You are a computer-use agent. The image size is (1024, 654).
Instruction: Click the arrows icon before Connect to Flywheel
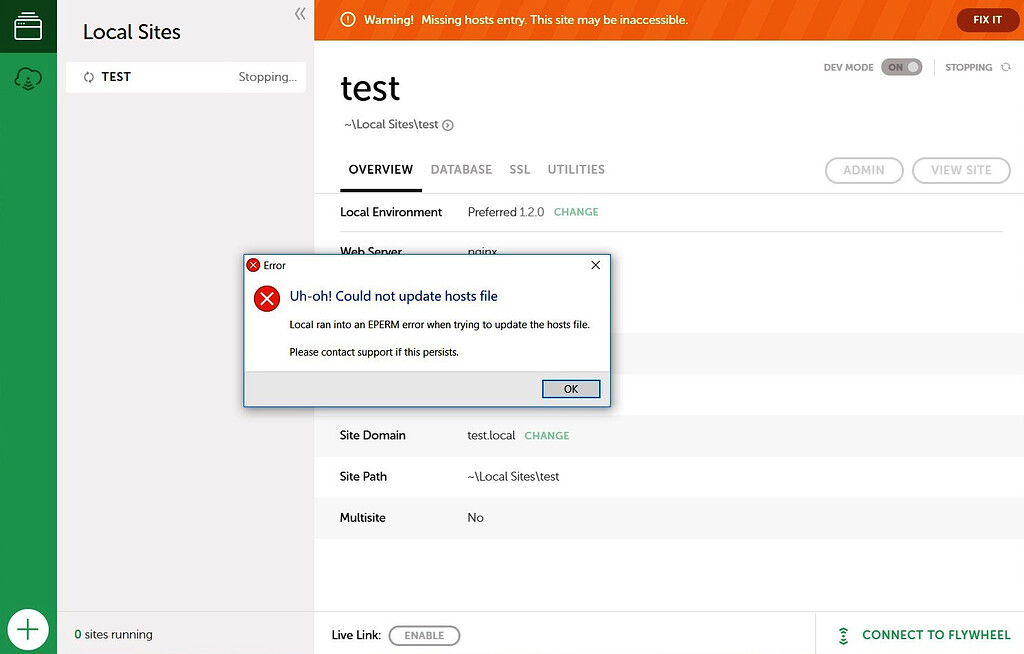coord(845,634)
